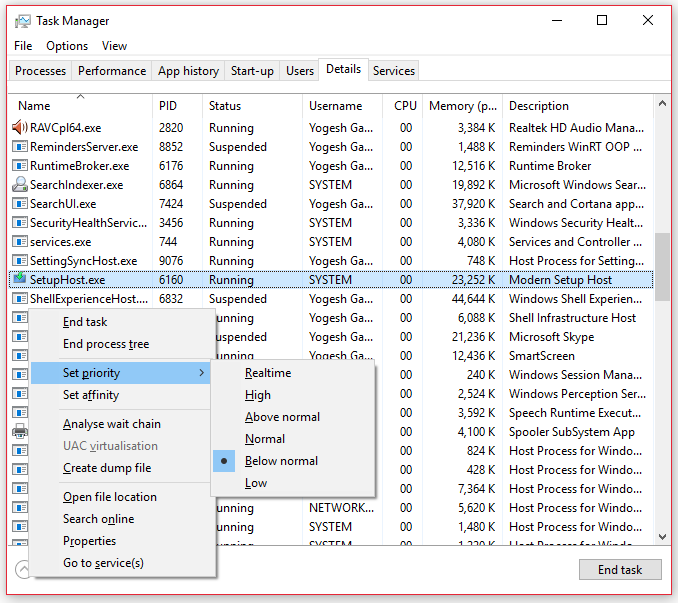Click the vertical scrollbar thumb
This screenshot has width=678, height=603.
click(662, 267)
